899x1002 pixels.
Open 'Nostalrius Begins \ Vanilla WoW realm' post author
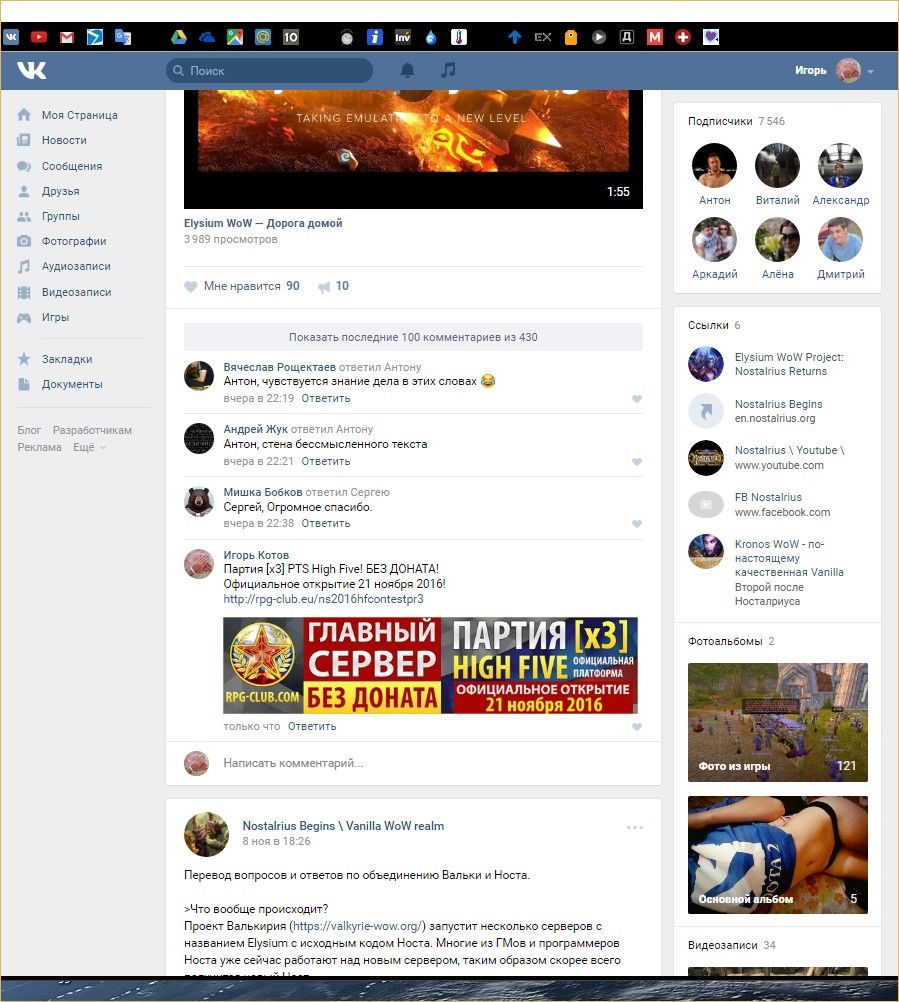click(x=343, y=826)
